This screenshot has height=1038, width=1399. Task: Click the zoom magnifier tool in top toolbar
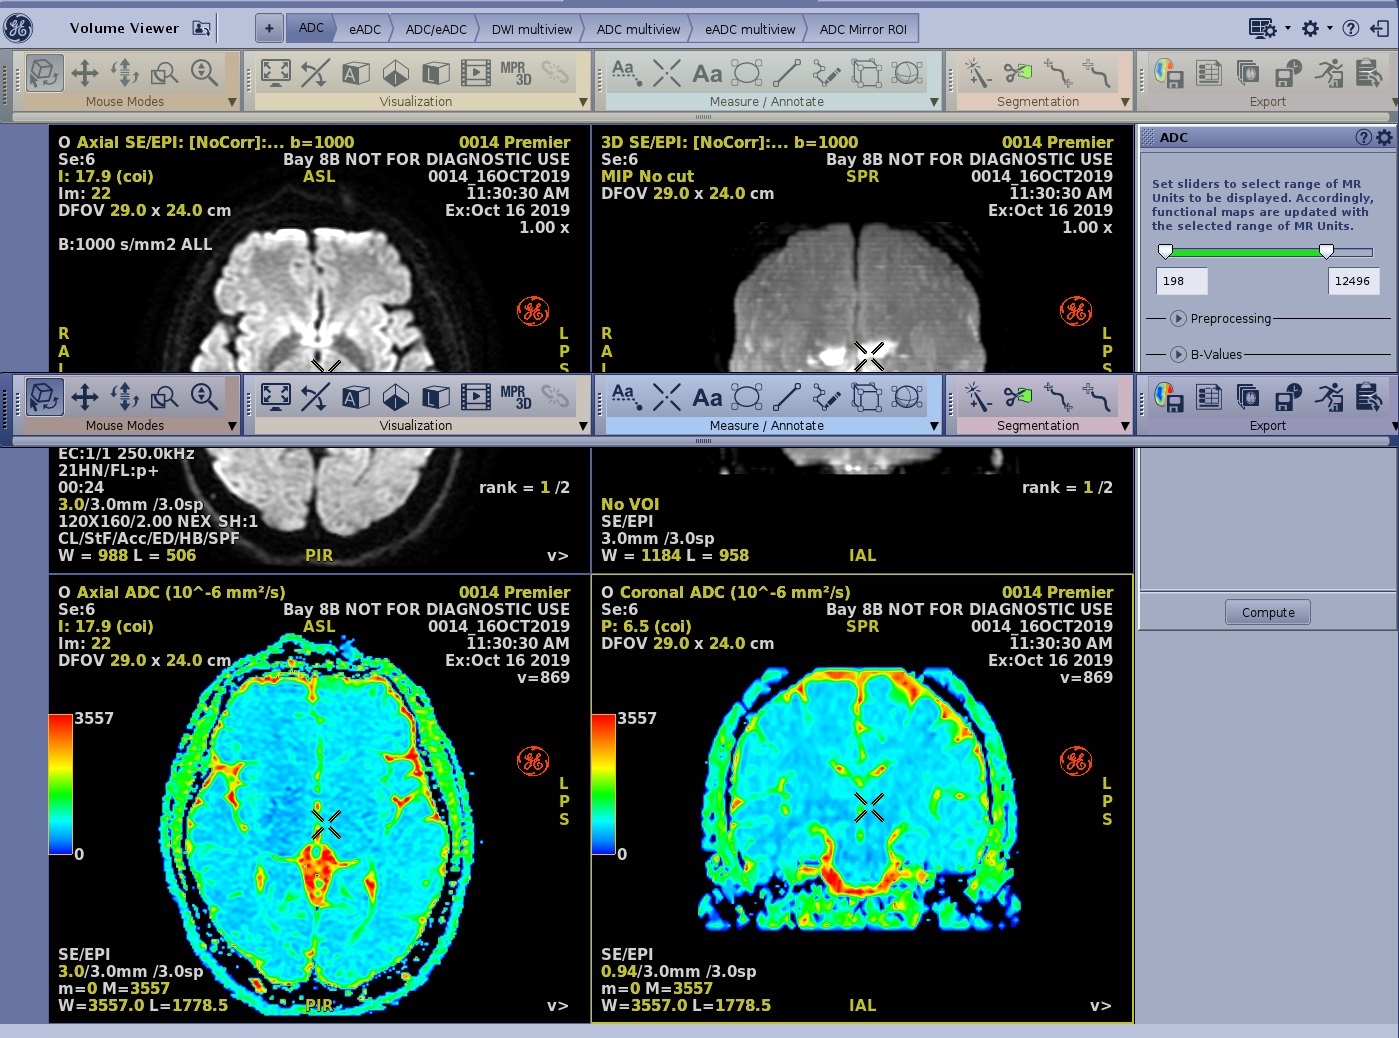204,73
